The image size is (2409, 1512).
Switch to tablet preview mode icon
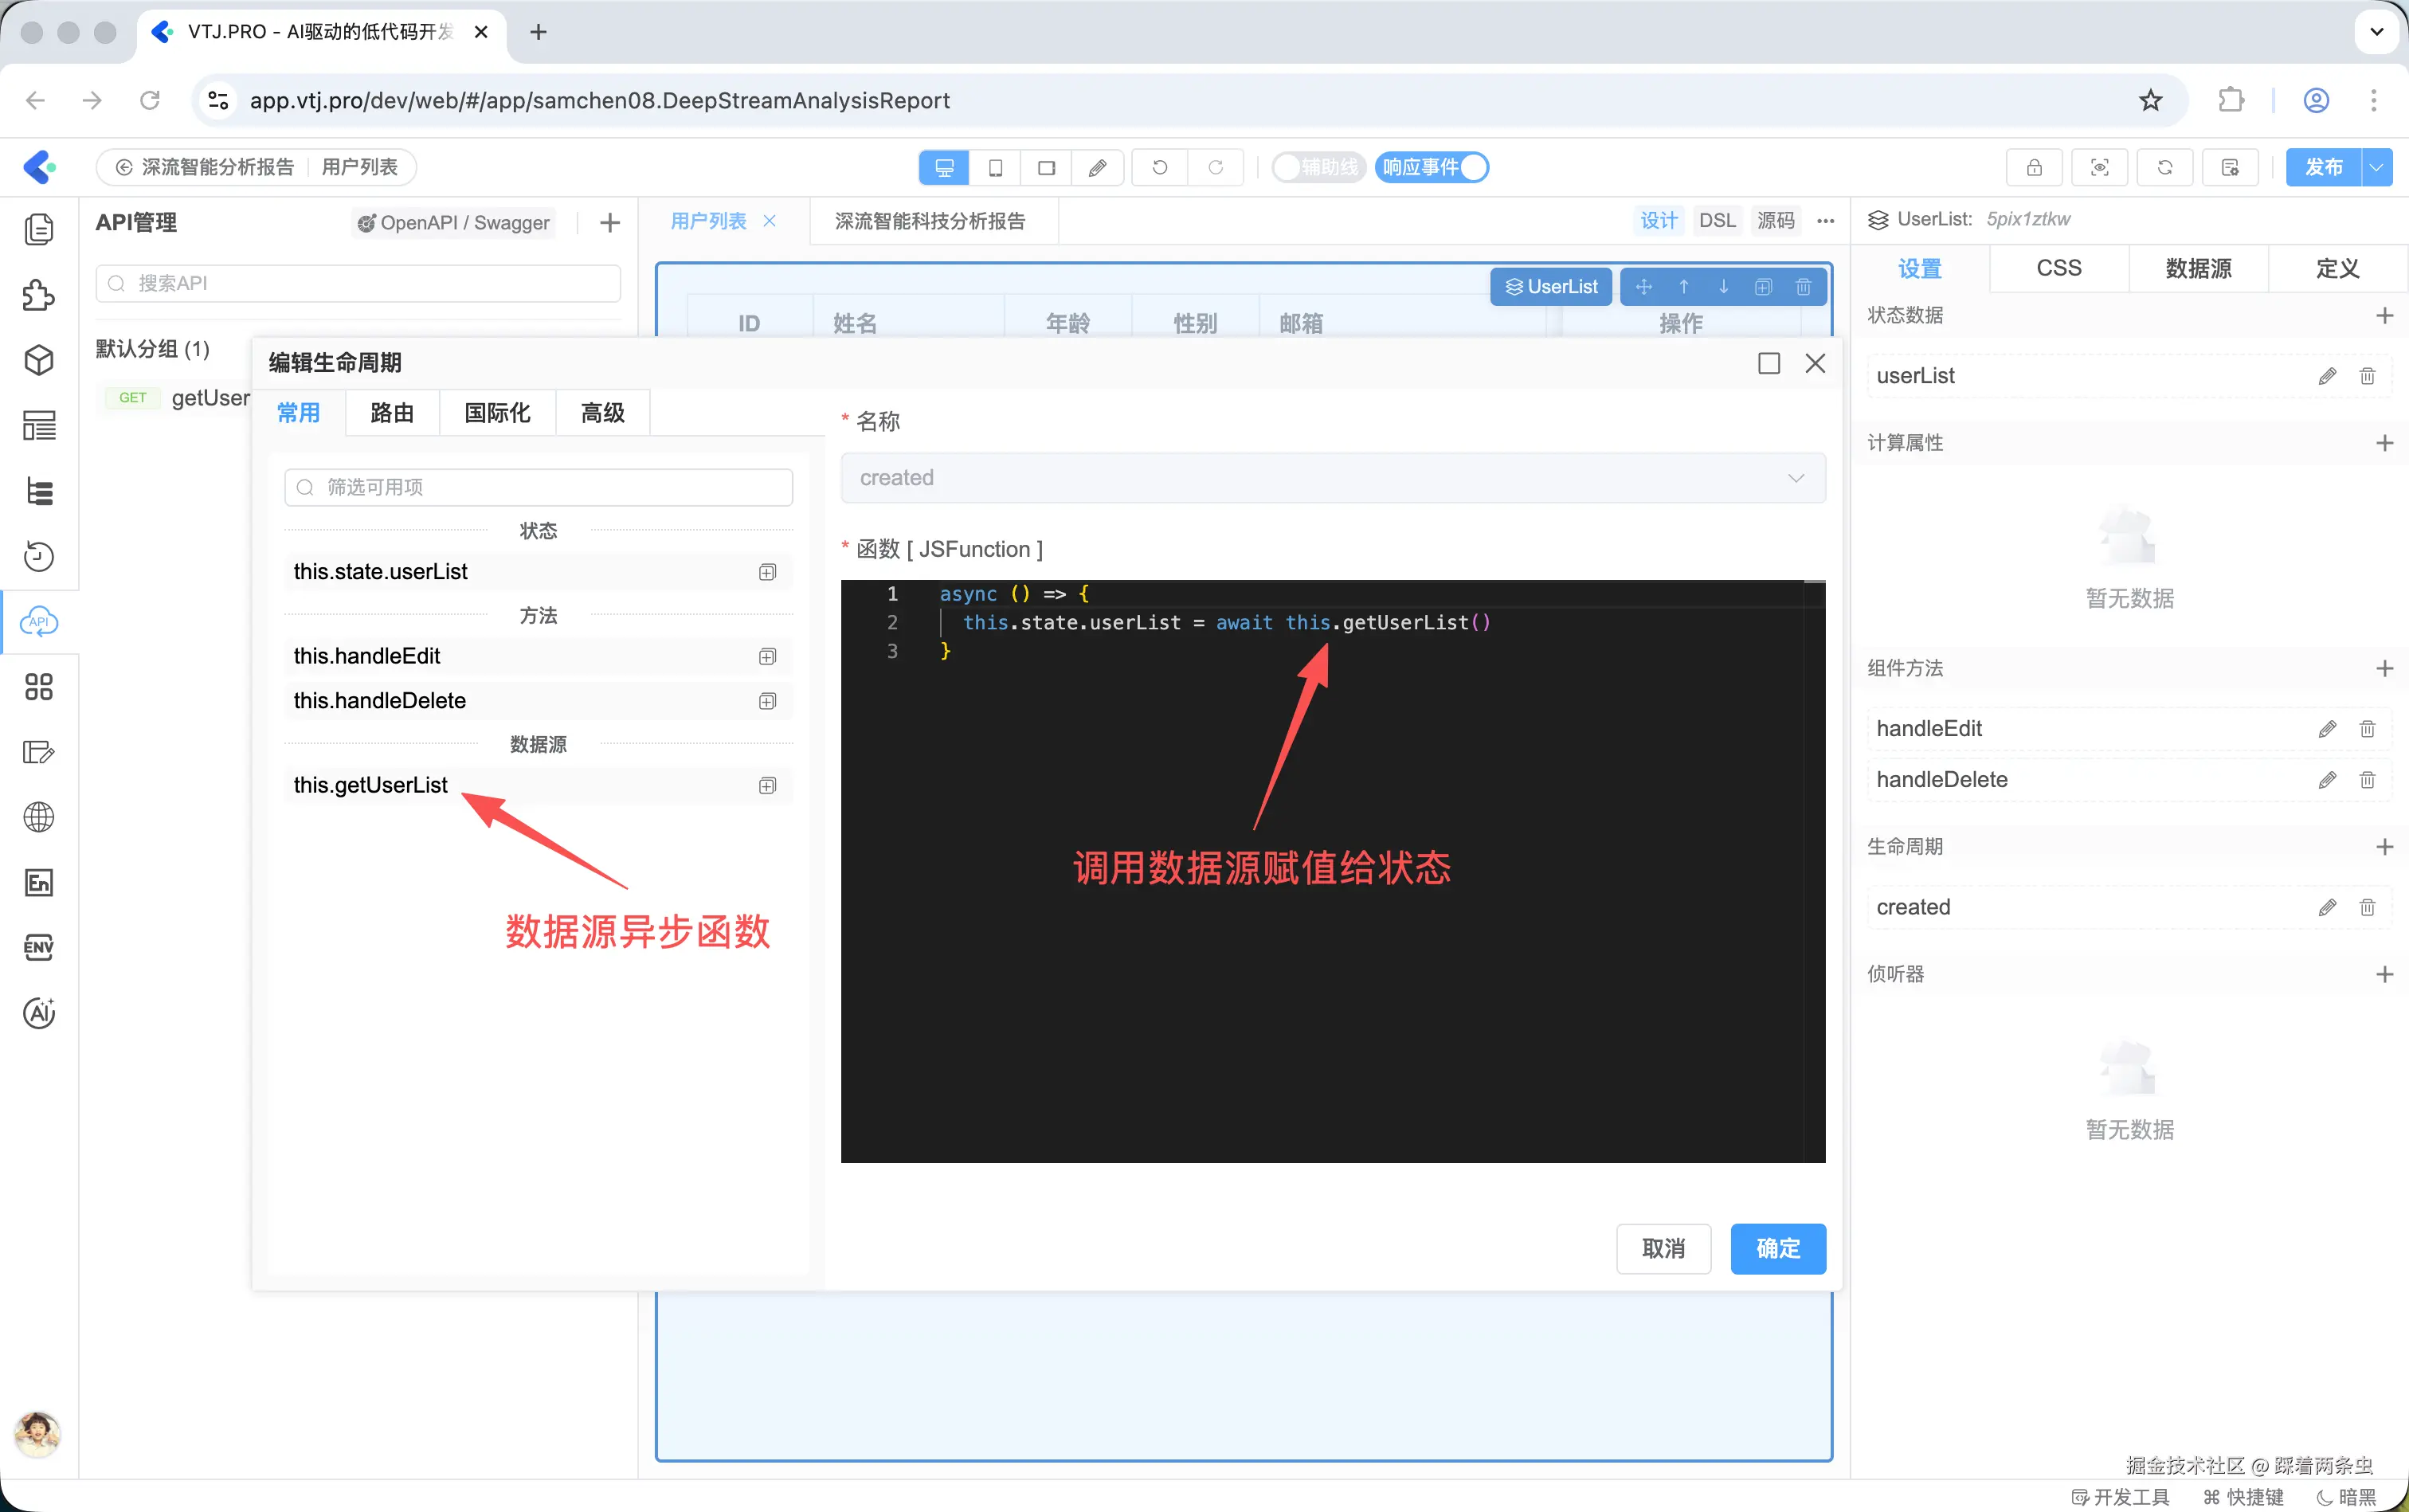(x=995, y=168)
